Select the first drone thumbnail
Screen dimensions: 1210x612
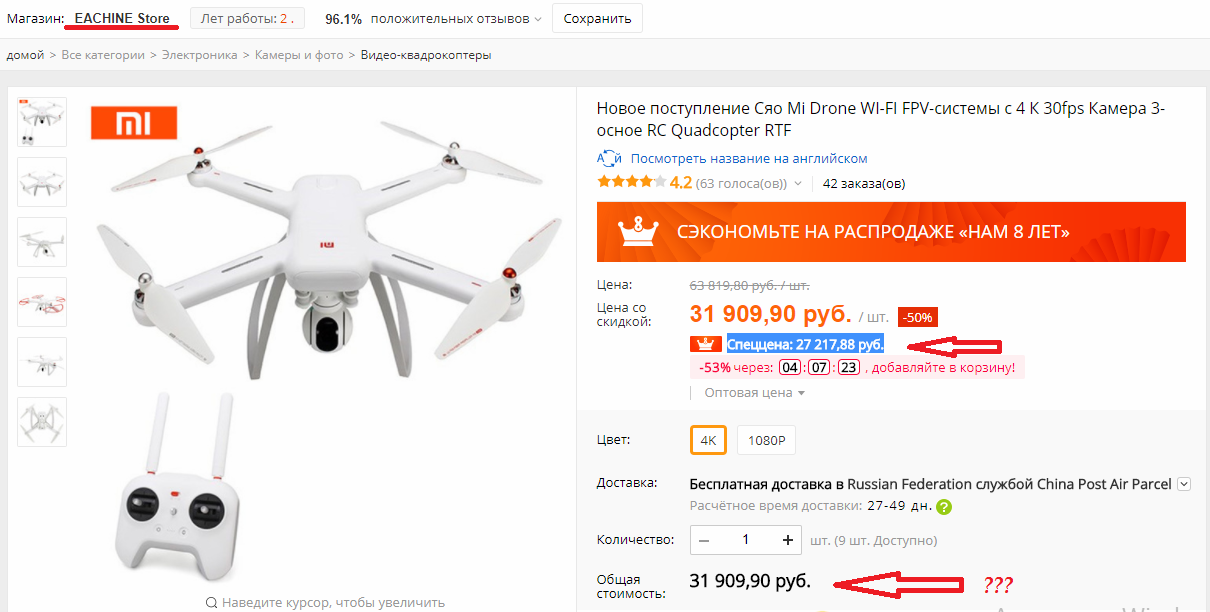coord(42,122)
